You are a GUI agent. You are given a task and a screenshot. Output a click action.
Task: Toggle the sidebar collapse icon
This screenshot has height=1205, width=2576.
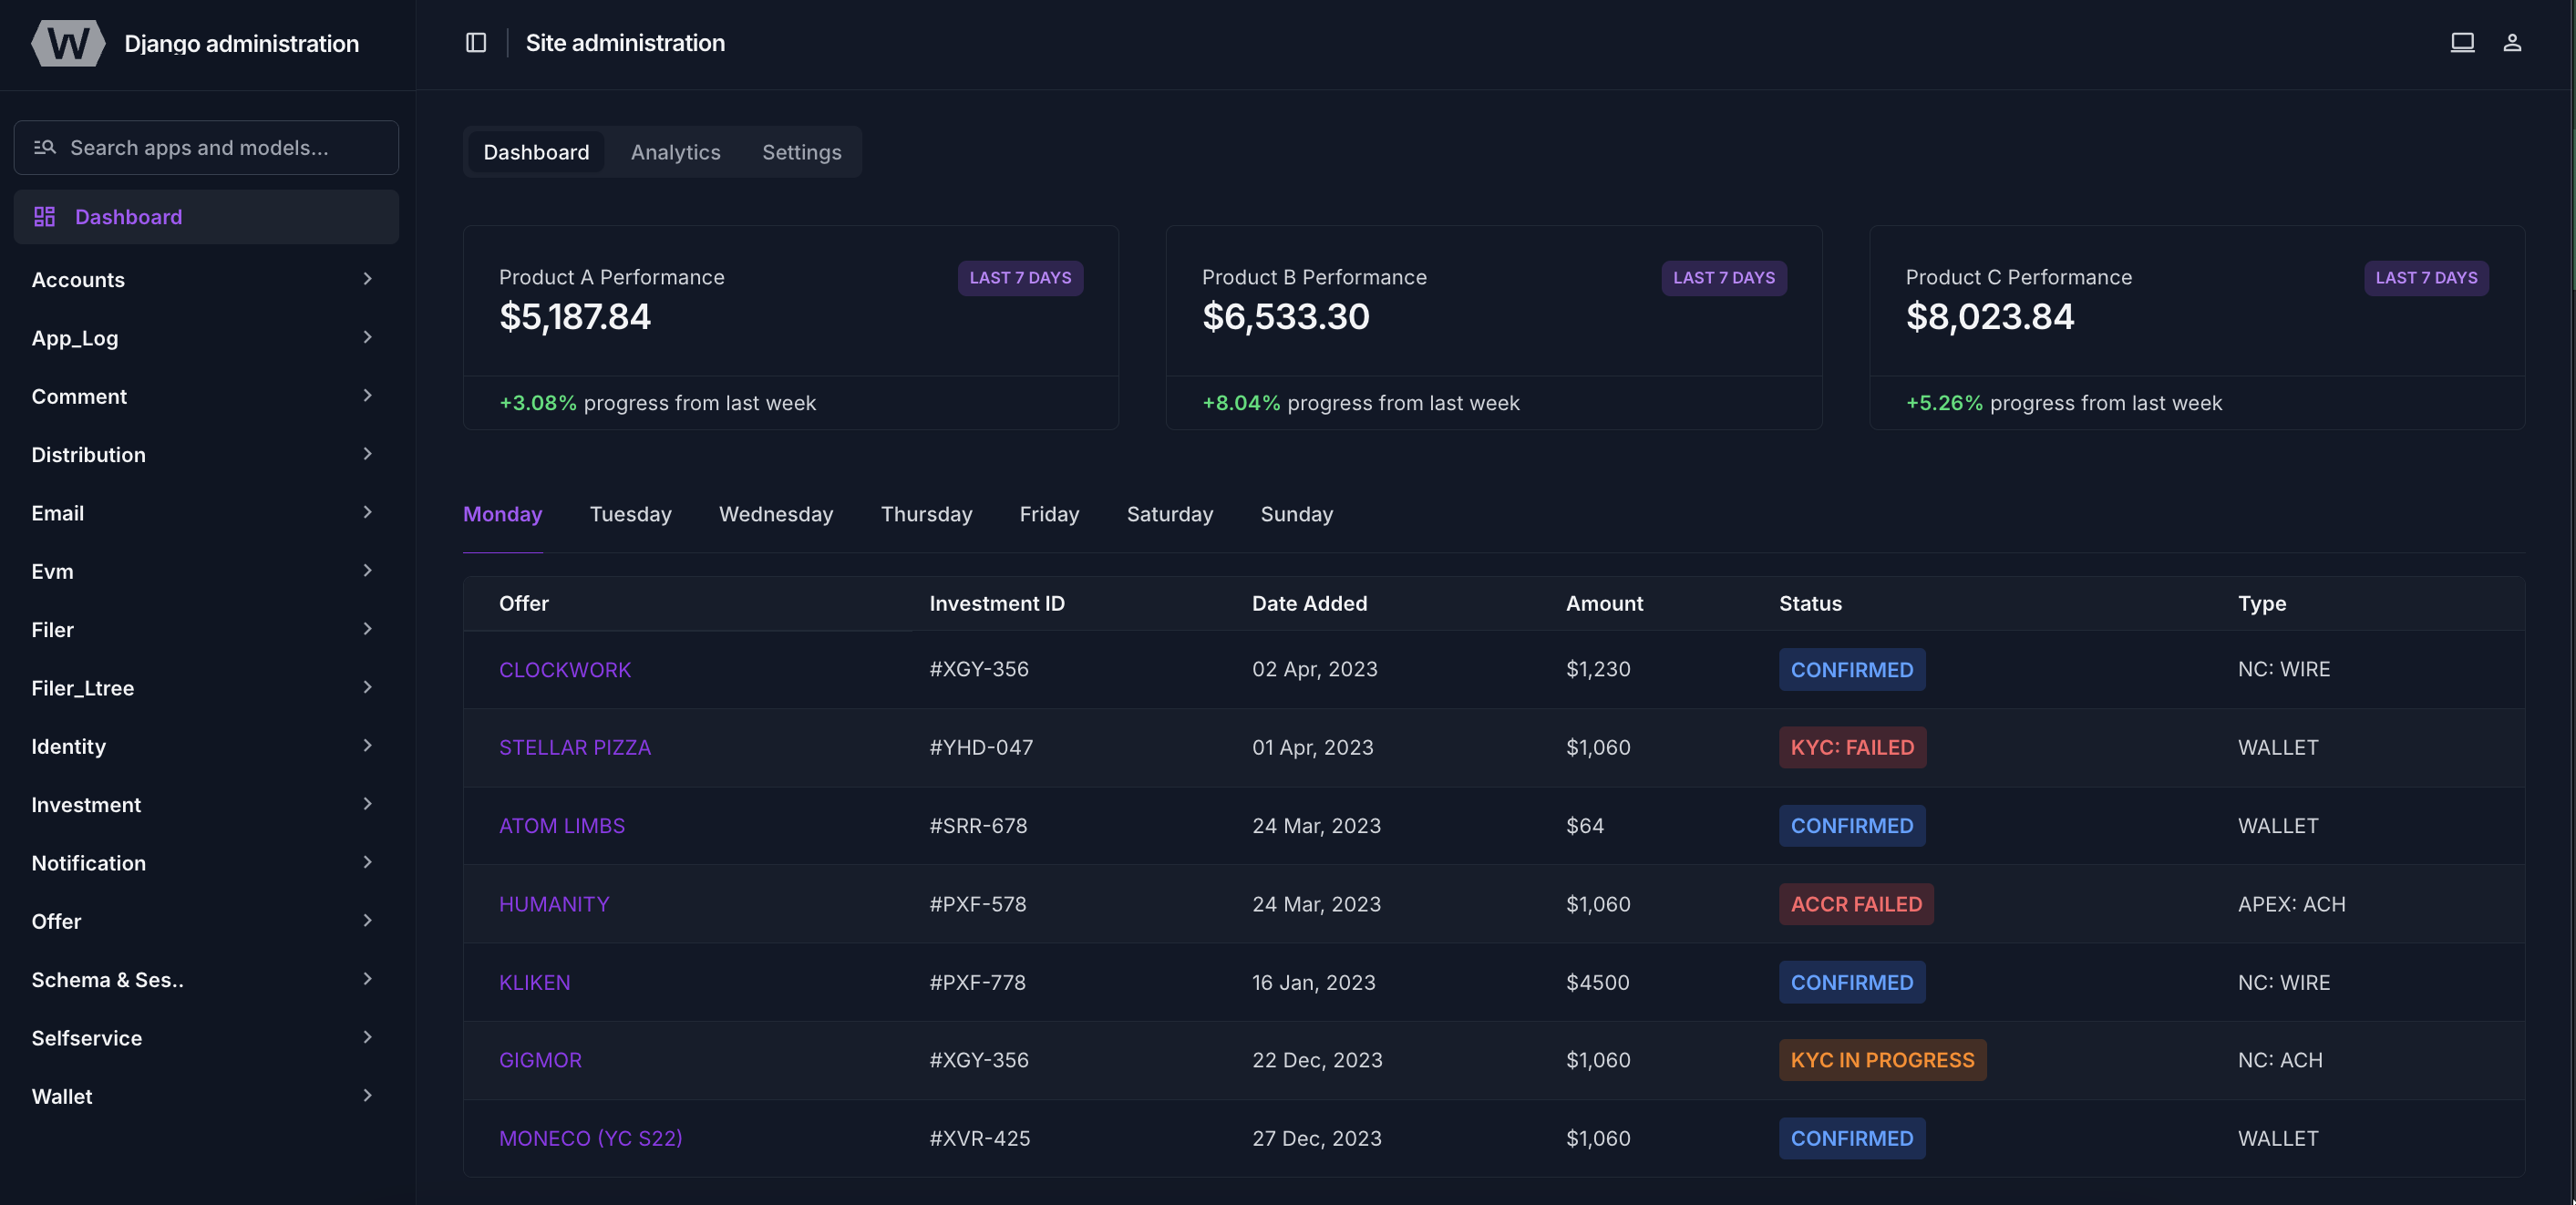(x=476, y=43)
